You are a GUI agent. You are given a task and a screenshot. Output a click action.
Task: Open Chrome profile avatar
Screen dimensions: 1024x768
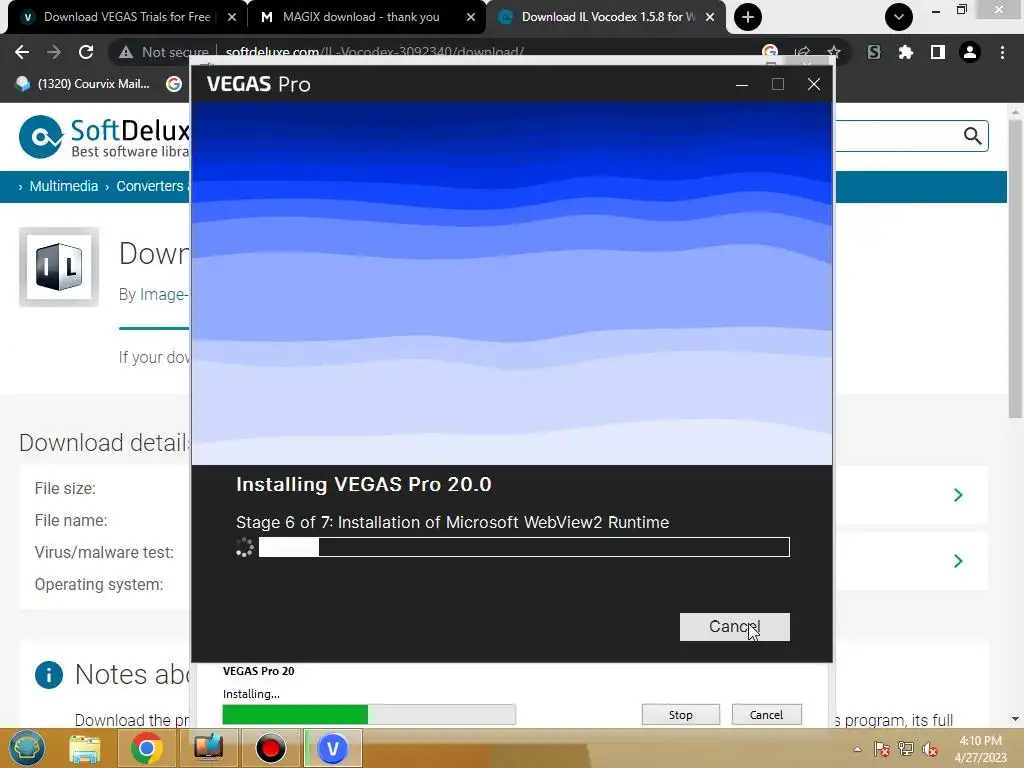click(970, 52)
